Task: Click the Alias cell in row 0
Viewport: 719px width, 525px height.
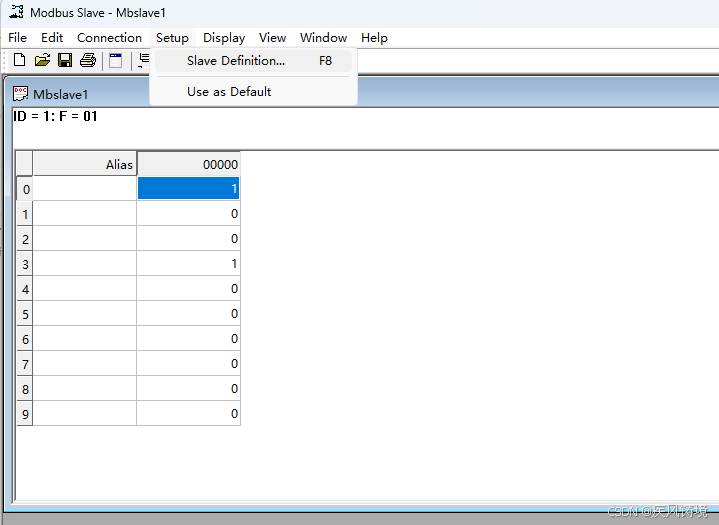Action: pyautogui.click(x=85, y=188)
